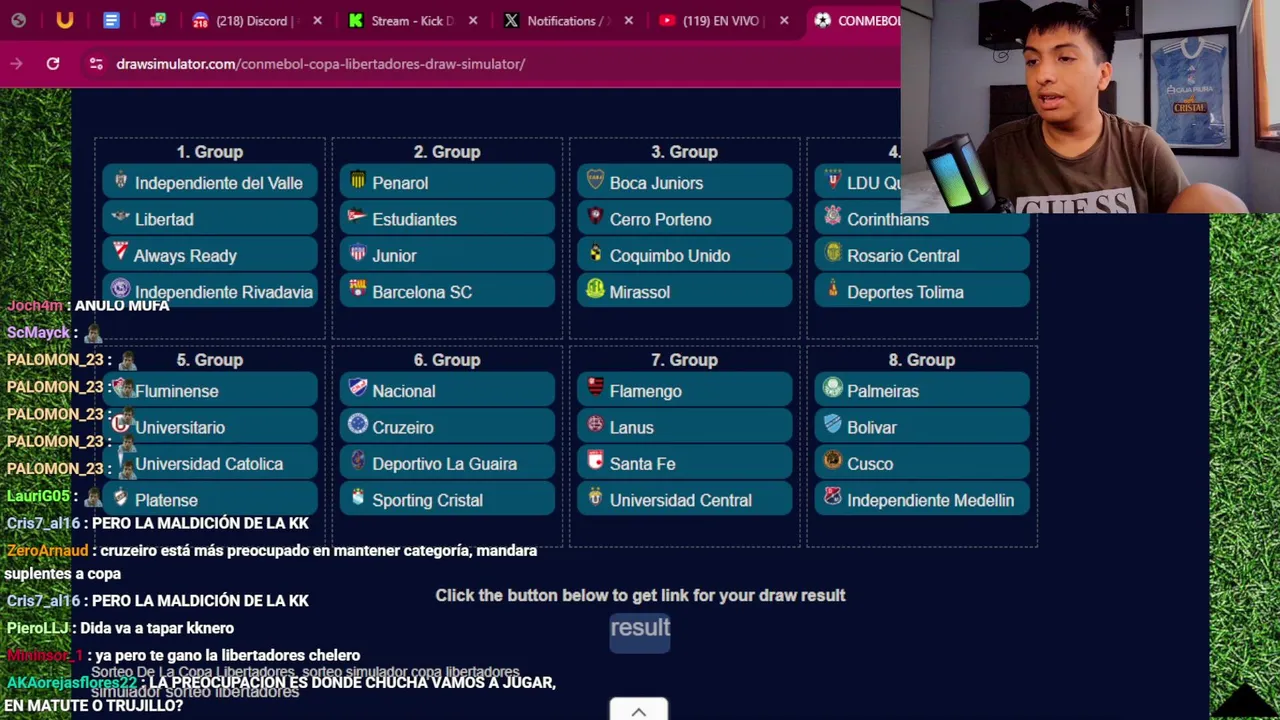Close the EN VIVO YouTube tab
The width and height of the screenshot is (1280, 720).
click(x=784, y=21)
